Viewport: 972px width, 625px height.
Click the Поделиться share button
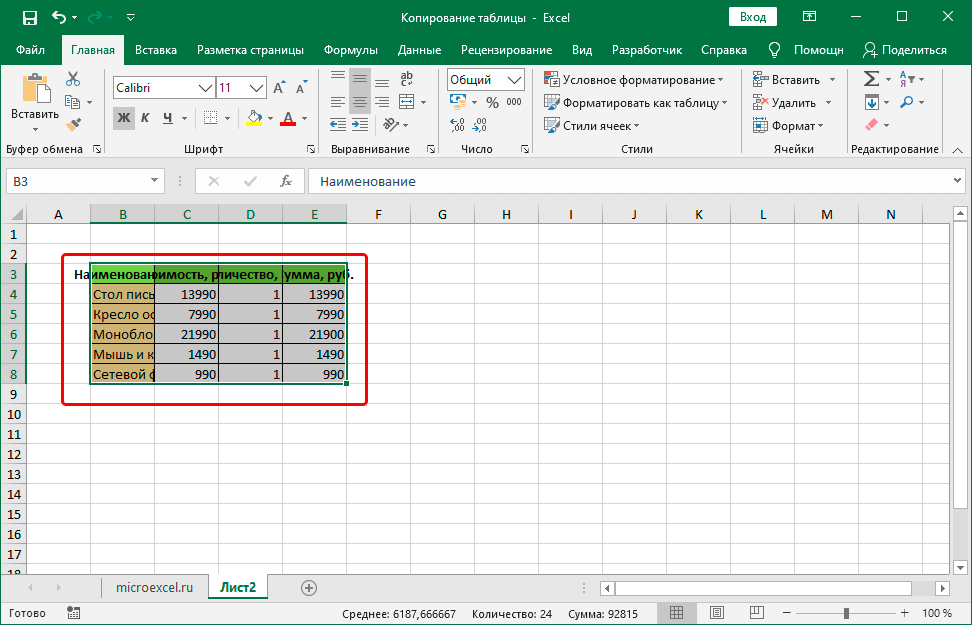[x=905, y=50]
